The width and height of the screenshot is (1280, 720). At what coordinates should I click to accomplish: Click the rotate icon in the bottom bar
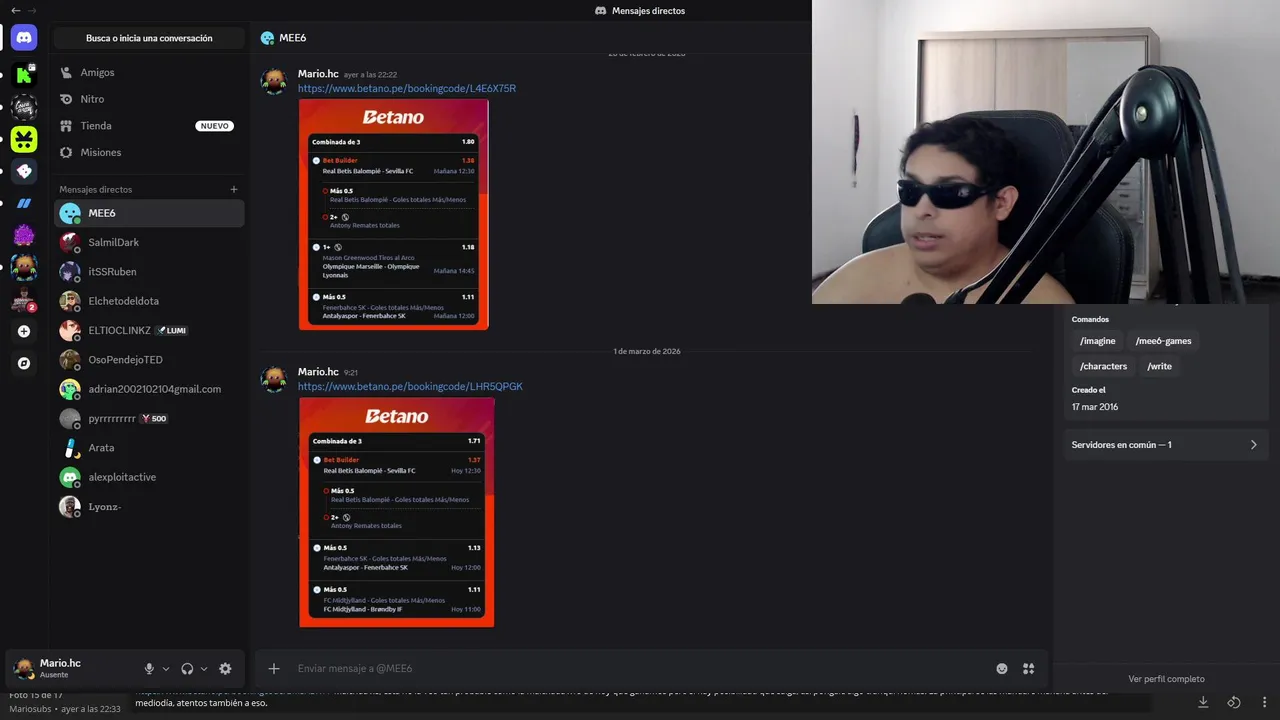click(1234, 702)
